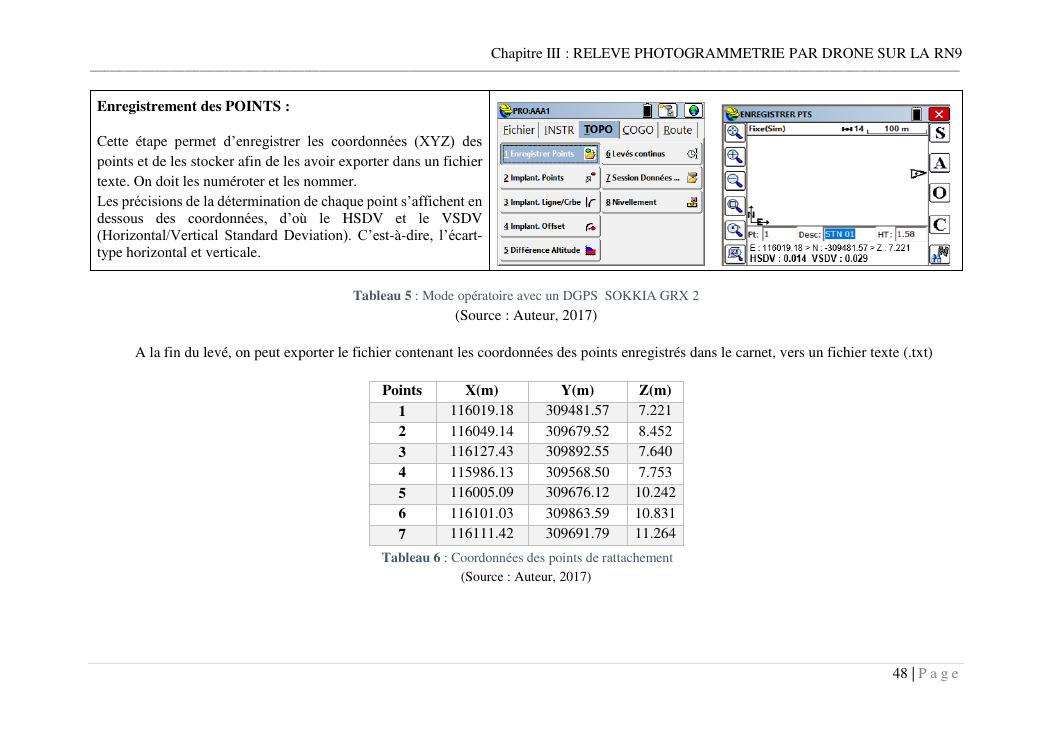Zoom in with the plus magnifier
This screenshot has height=745, width=1053.
(734, 156)
